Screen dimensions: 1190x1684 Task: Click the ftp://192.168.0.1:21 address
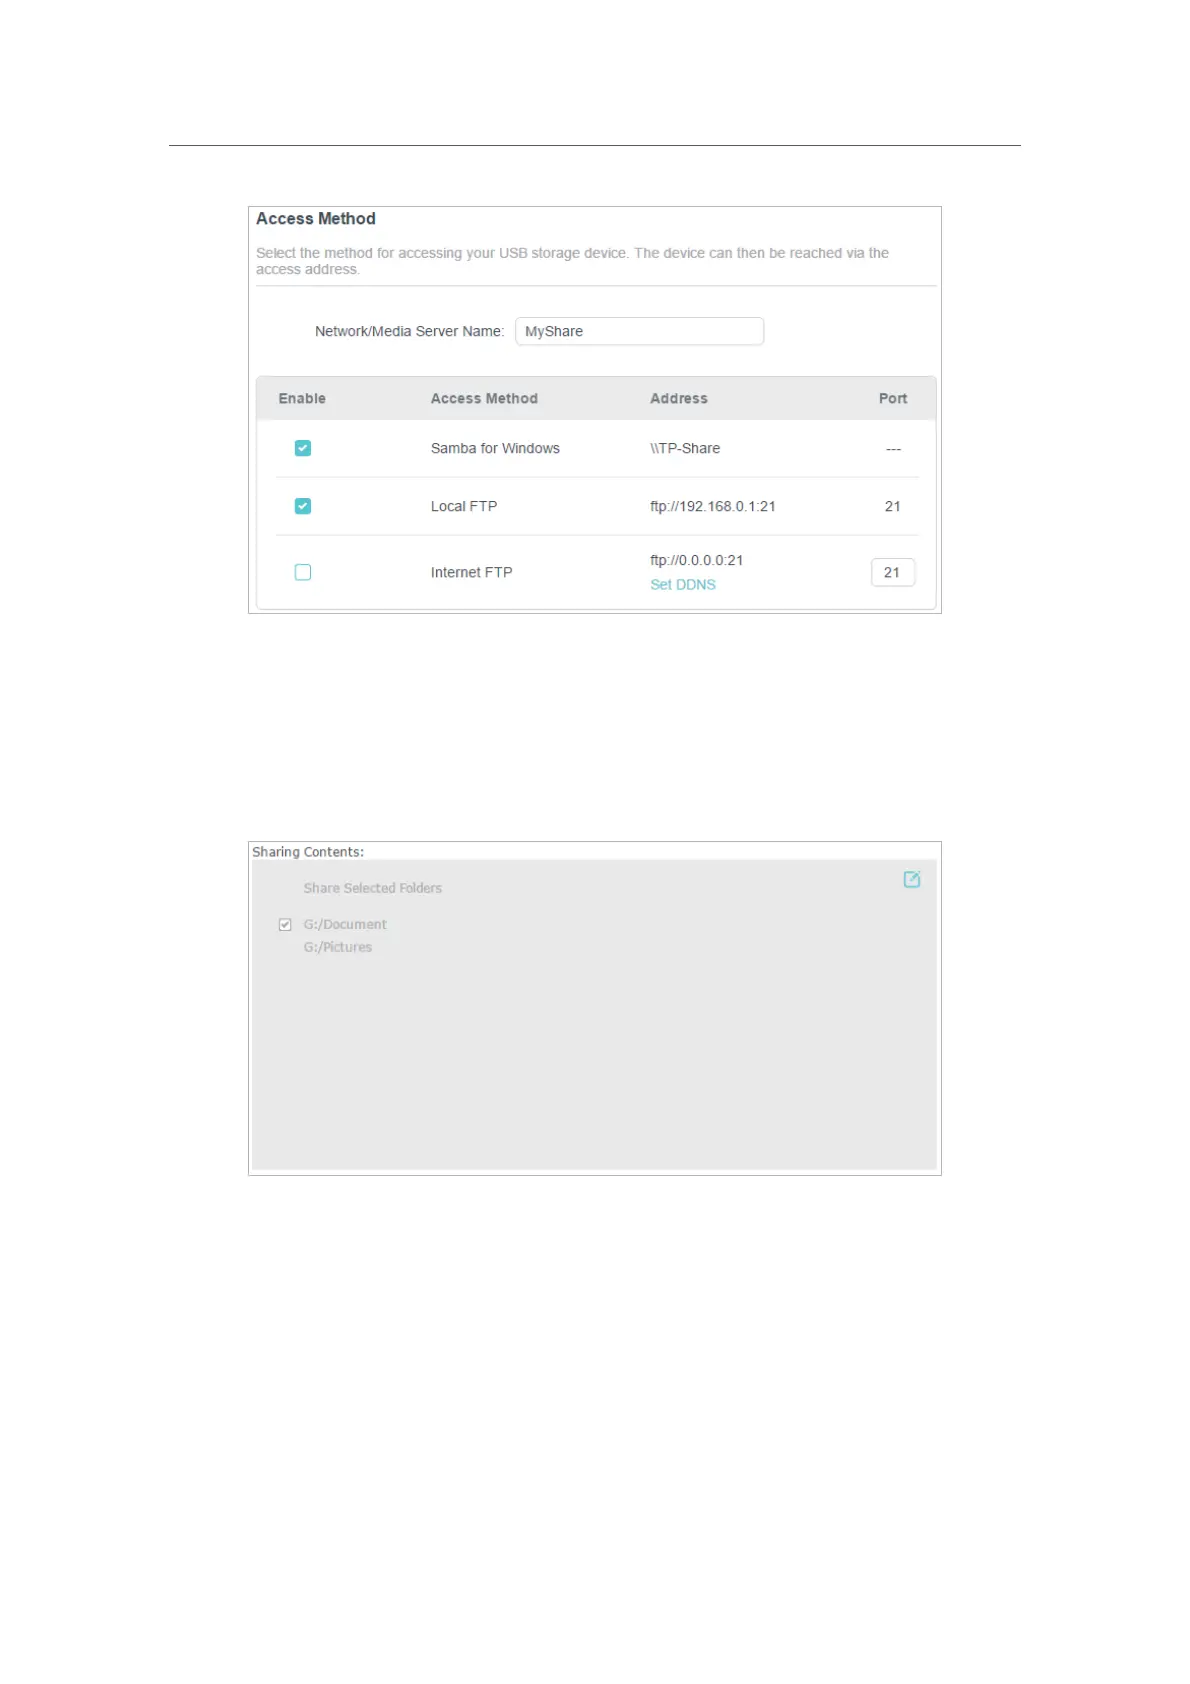click(x=713, y=506)
